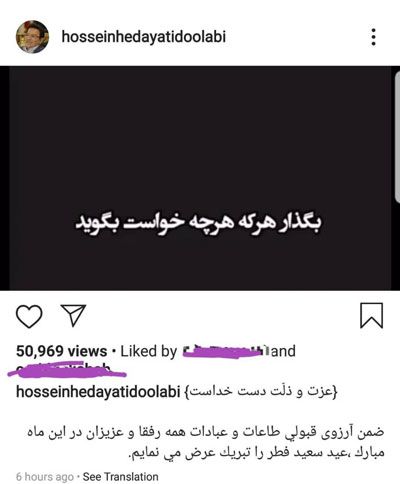Select the braced caption title {عزت و ذلت دست خداست}
Image resolution: width=400 pixels, height=484 pixels.
pyautogui.click(x=262, y=392)
